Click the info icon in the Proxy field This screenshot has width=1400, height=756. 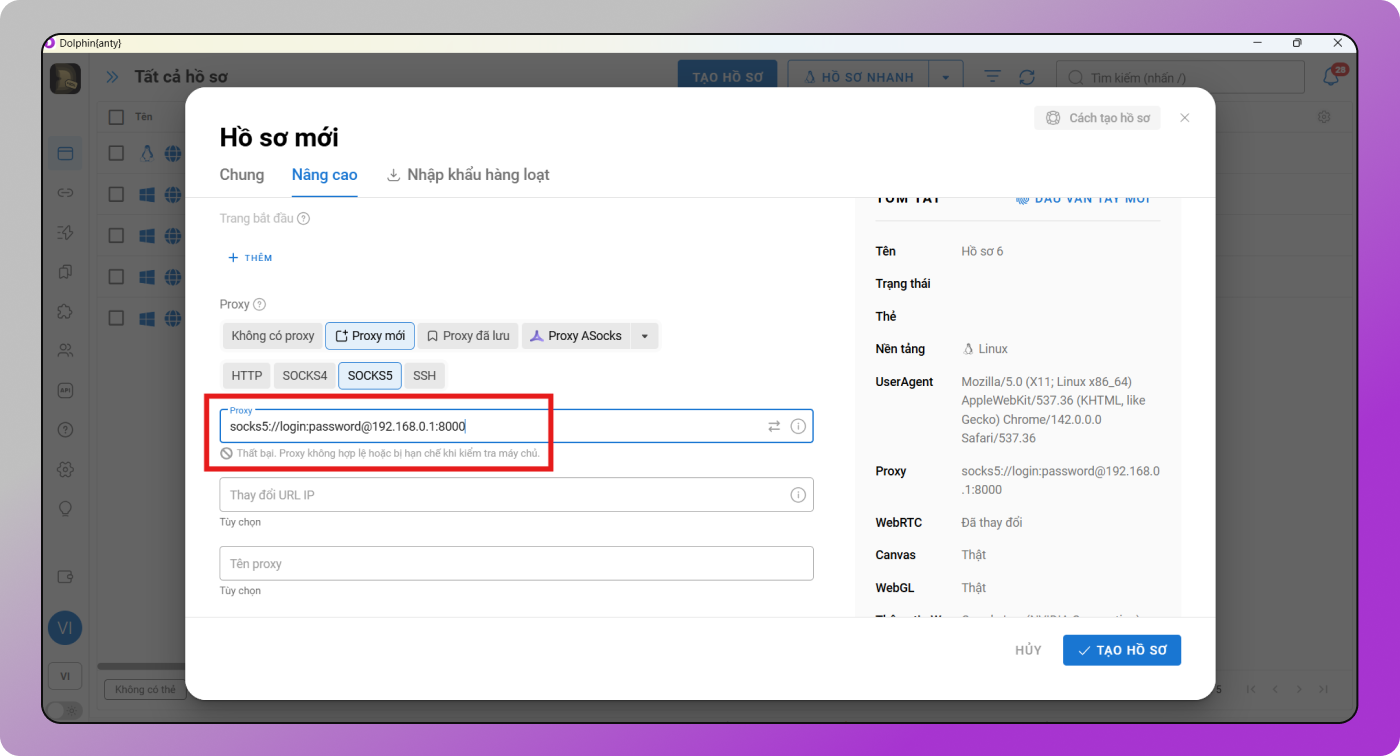(x=798, y=426)
